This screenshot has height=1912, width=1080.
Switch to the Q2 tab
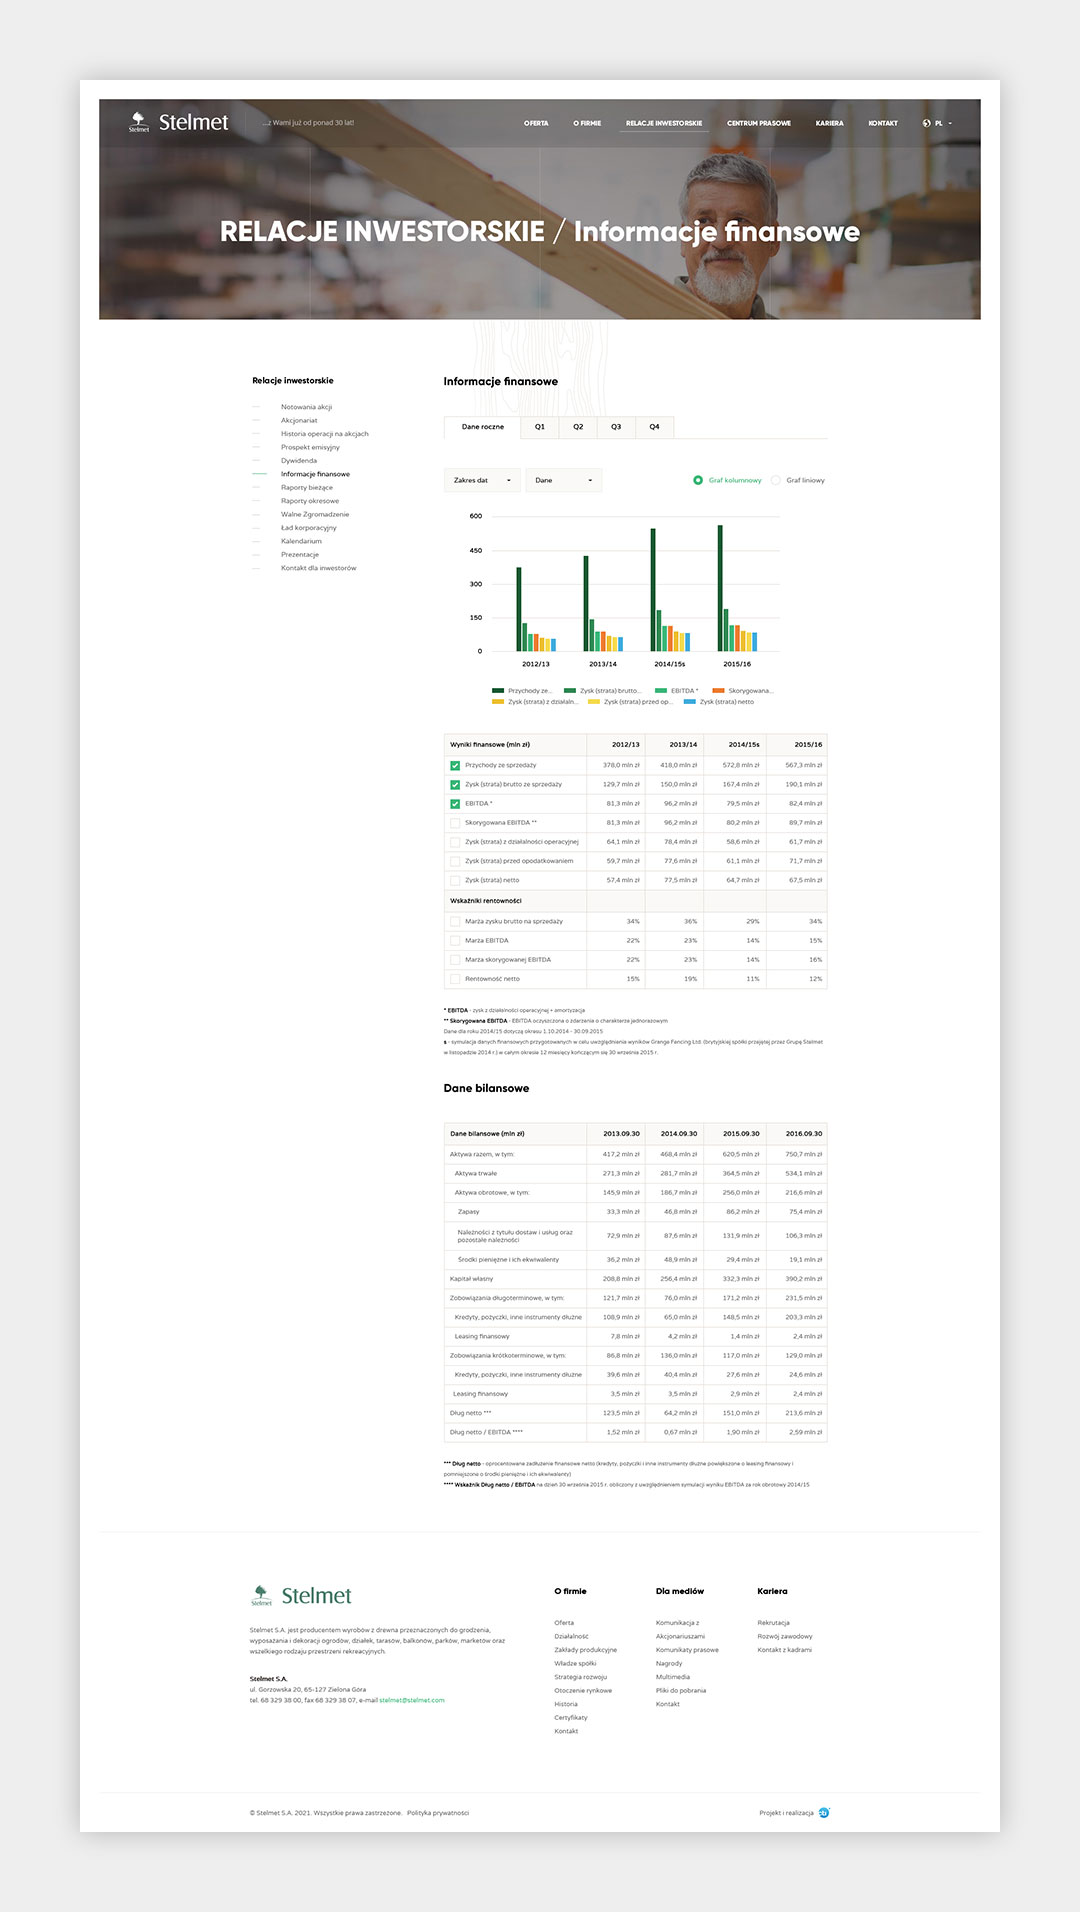(578, 427)
